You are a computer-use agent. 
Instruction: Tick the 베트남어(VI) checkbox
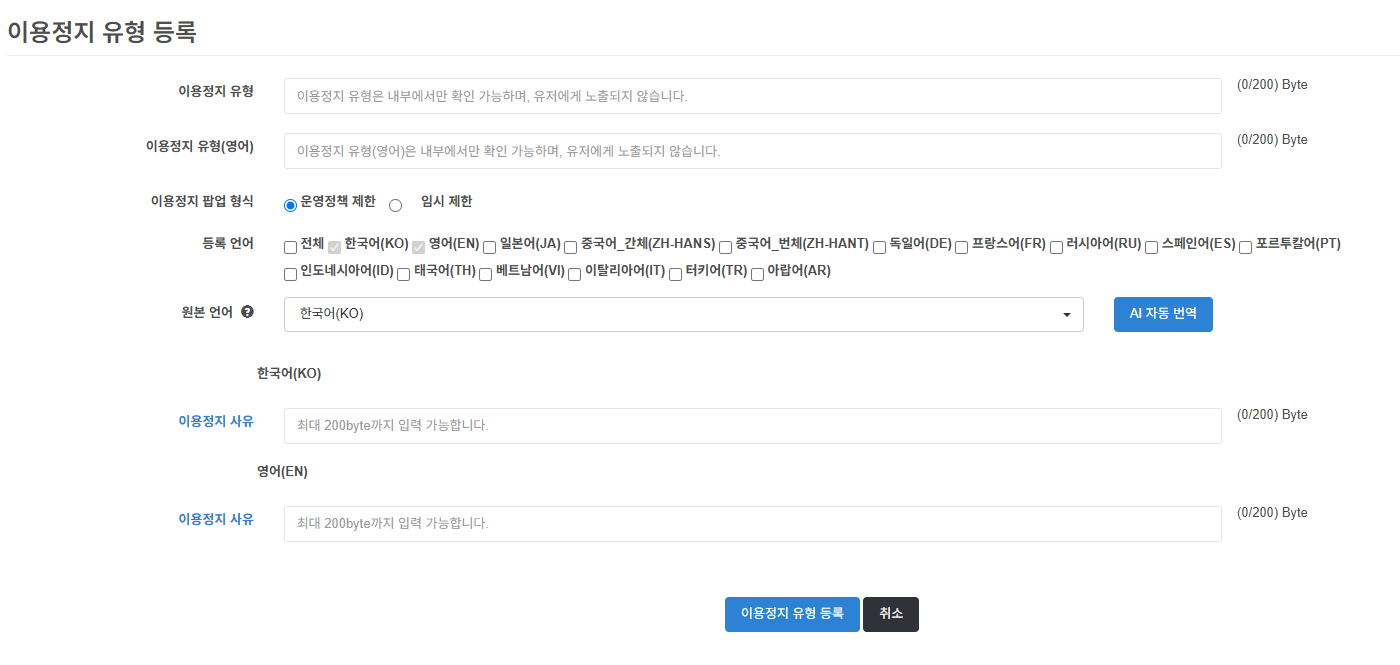click(x=485, y=274)
